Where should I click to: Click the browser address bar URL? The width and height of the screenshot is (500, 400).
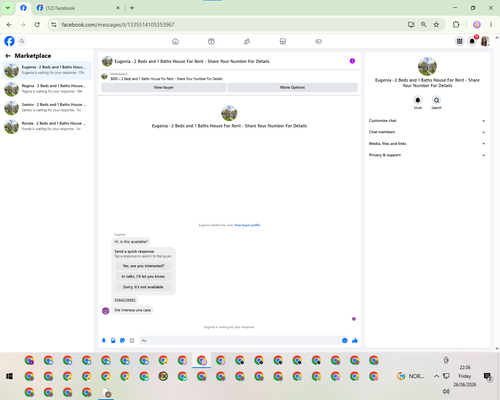pyautogui.click(x=118, y=25)
